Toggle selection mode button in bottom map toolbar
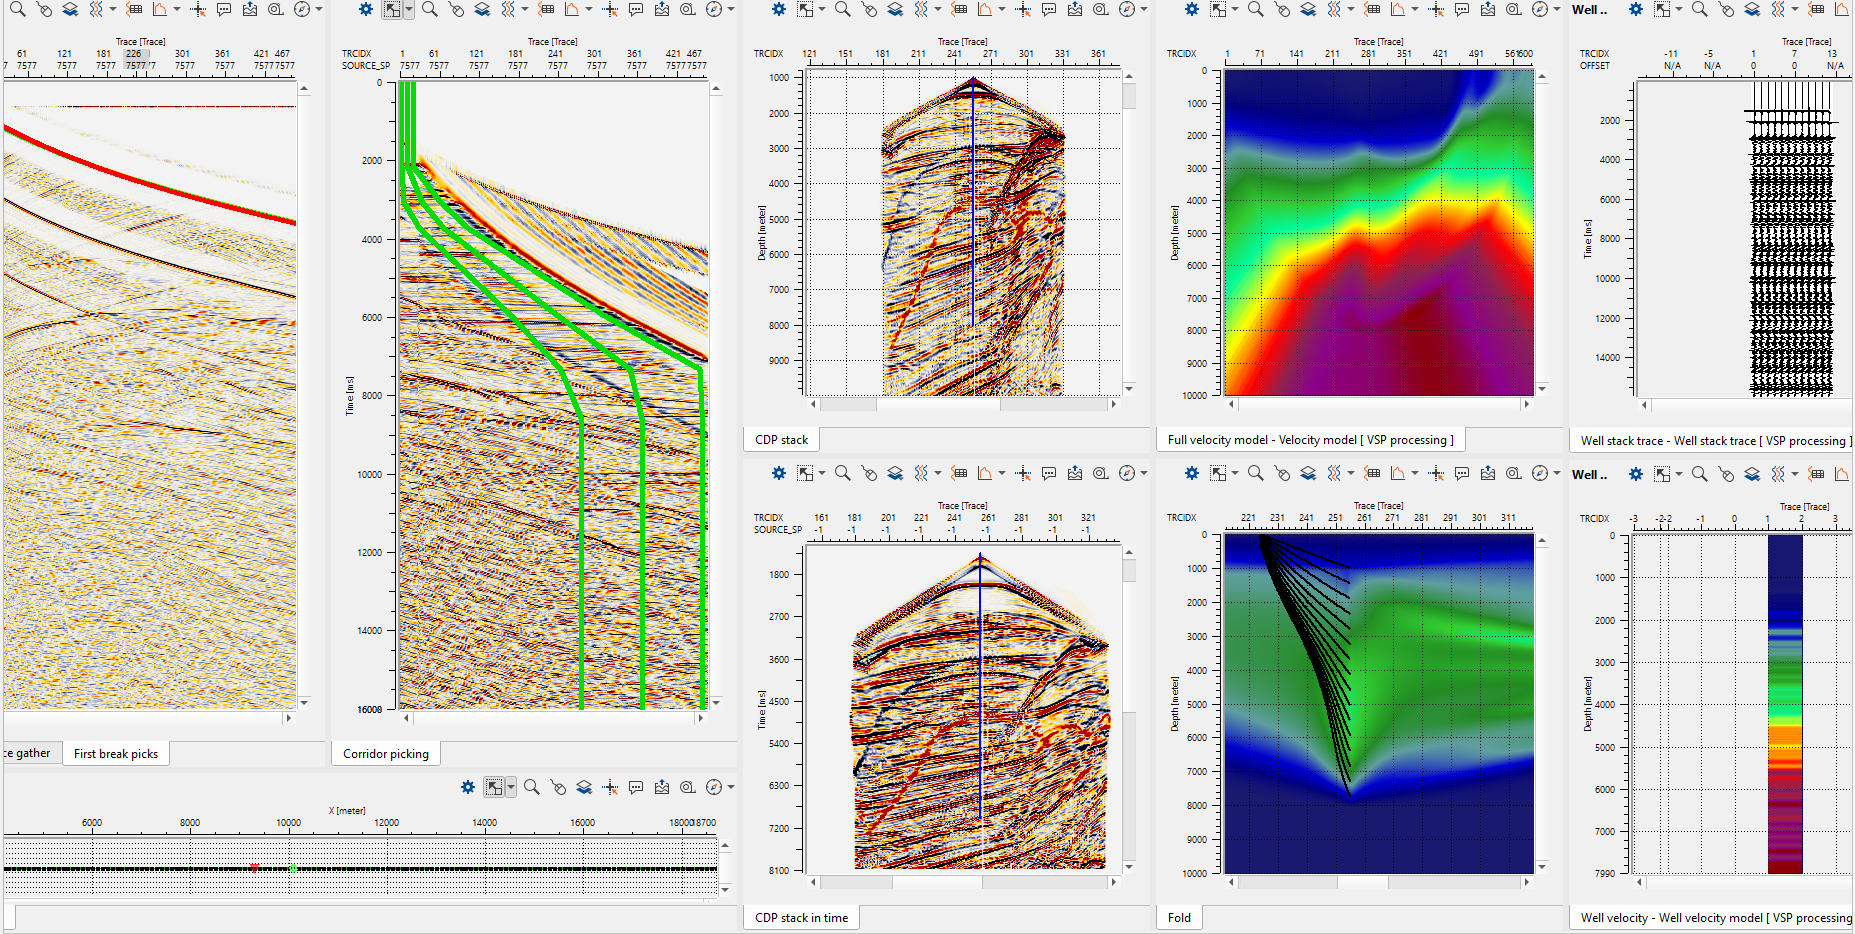The width and height of the screenshot is (1855, 934). point(494,787)
